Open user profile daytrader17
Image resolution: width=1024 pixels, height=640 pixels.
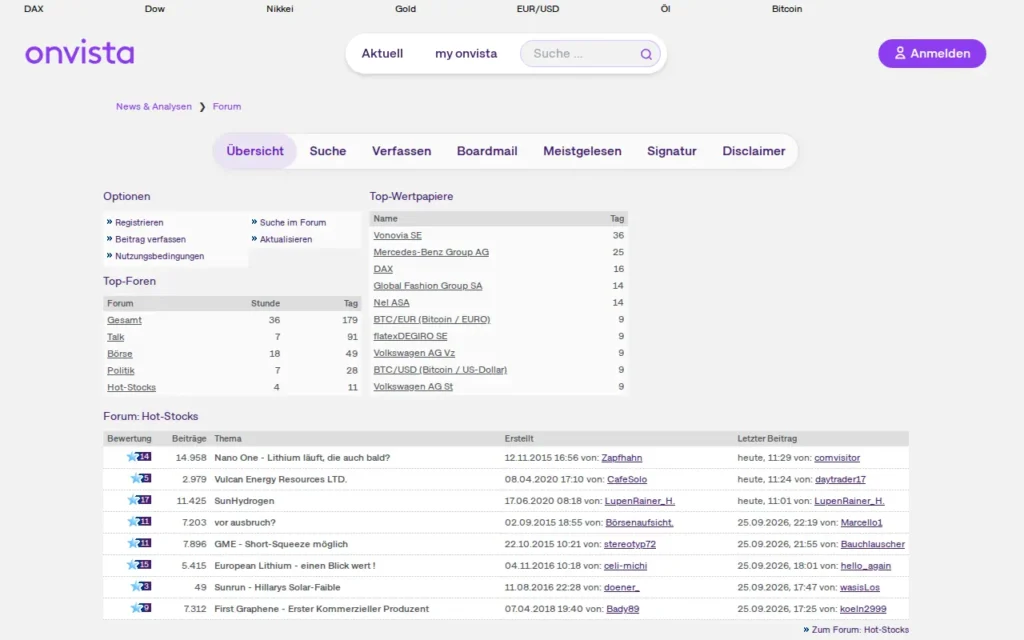840,479
